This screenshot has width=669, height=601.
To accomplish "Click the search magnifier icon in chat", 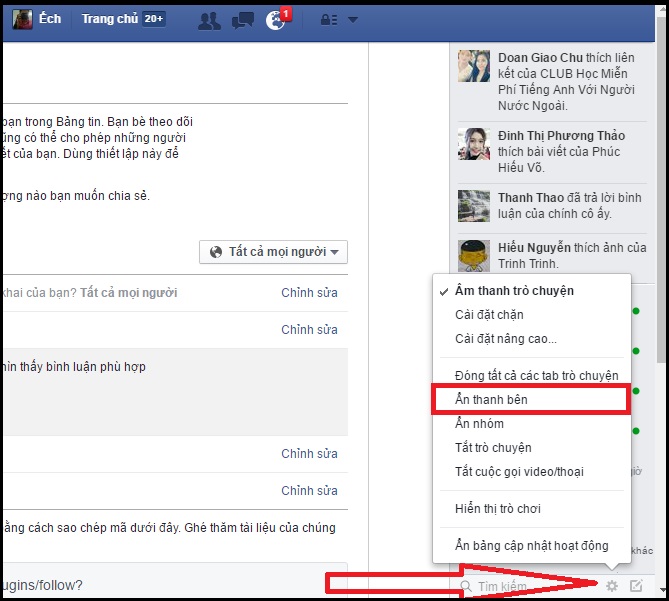I will click(466, 586).
